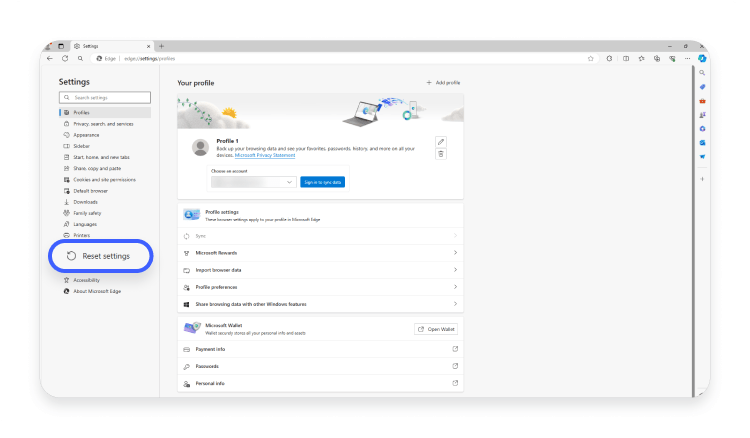Click Sign in to sync data button

(322, 182)
